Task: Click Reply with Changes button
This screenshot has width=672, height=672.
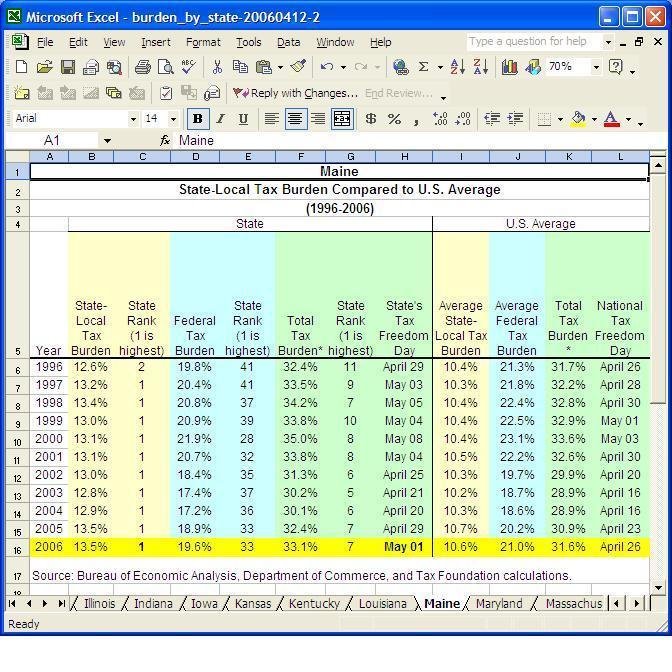Action: [295, 93]
